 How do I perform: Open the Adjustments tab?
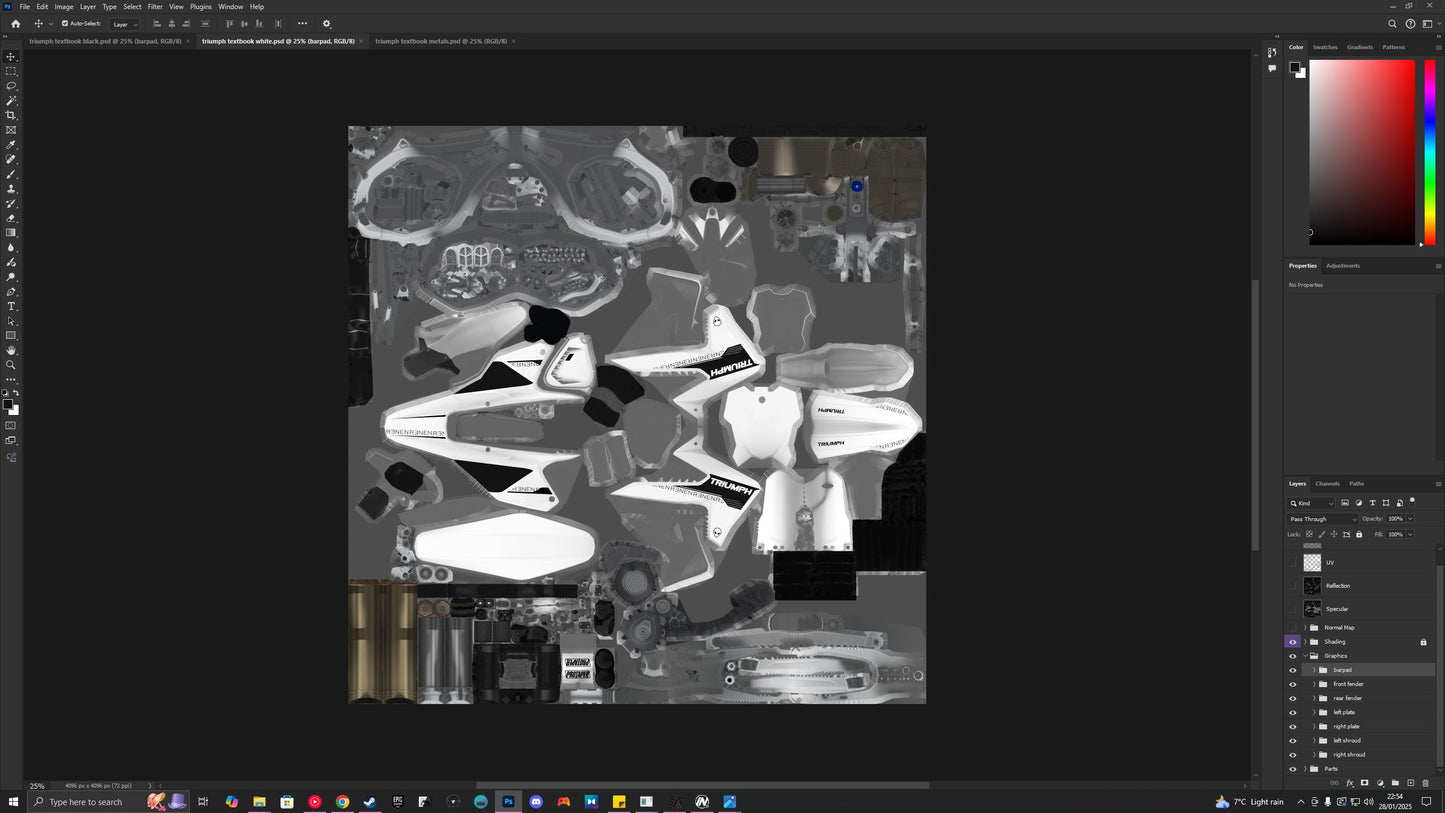(x=1343, y=266)
